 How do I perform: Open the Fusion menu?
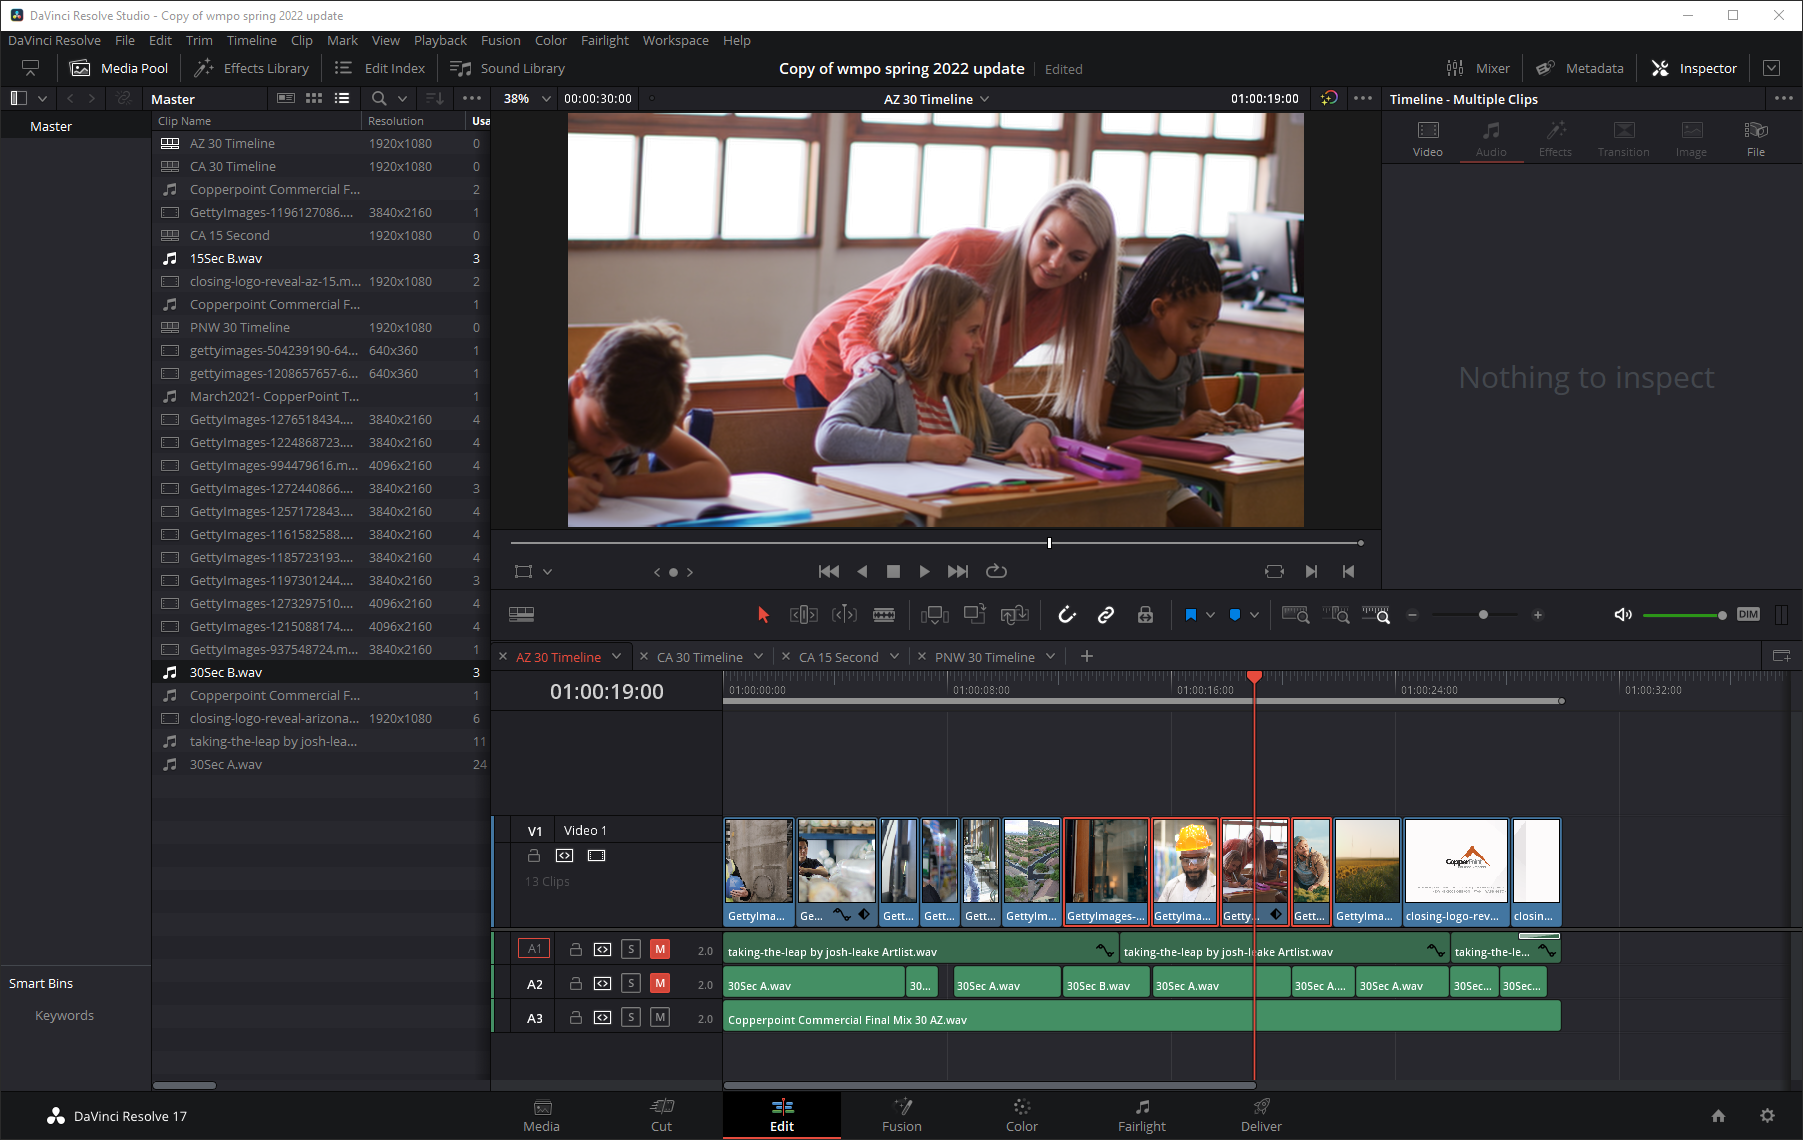(x=500, y=40)
